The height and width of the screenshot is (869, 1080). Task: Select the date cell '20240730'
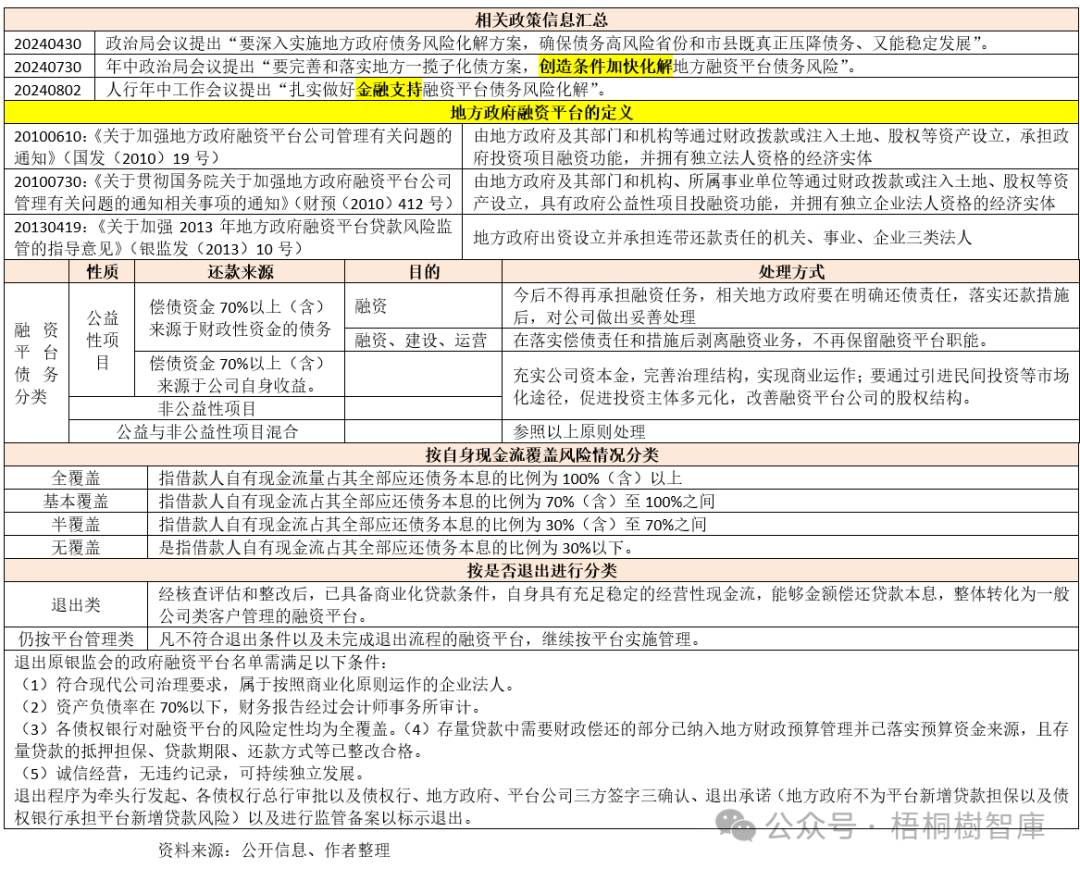(48, 67)
